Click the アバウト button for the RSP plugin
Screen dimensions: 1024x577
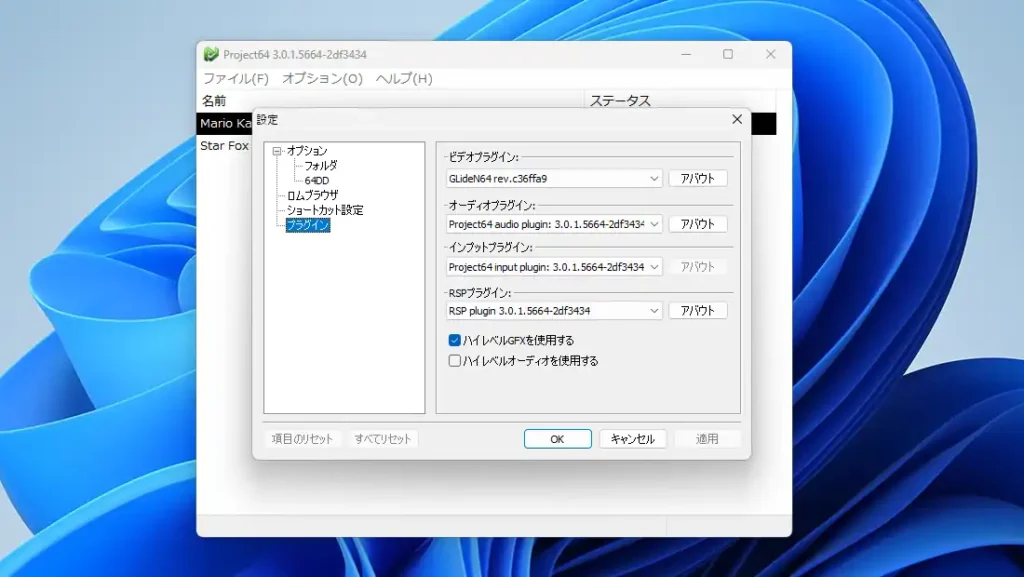pos(698,310)
